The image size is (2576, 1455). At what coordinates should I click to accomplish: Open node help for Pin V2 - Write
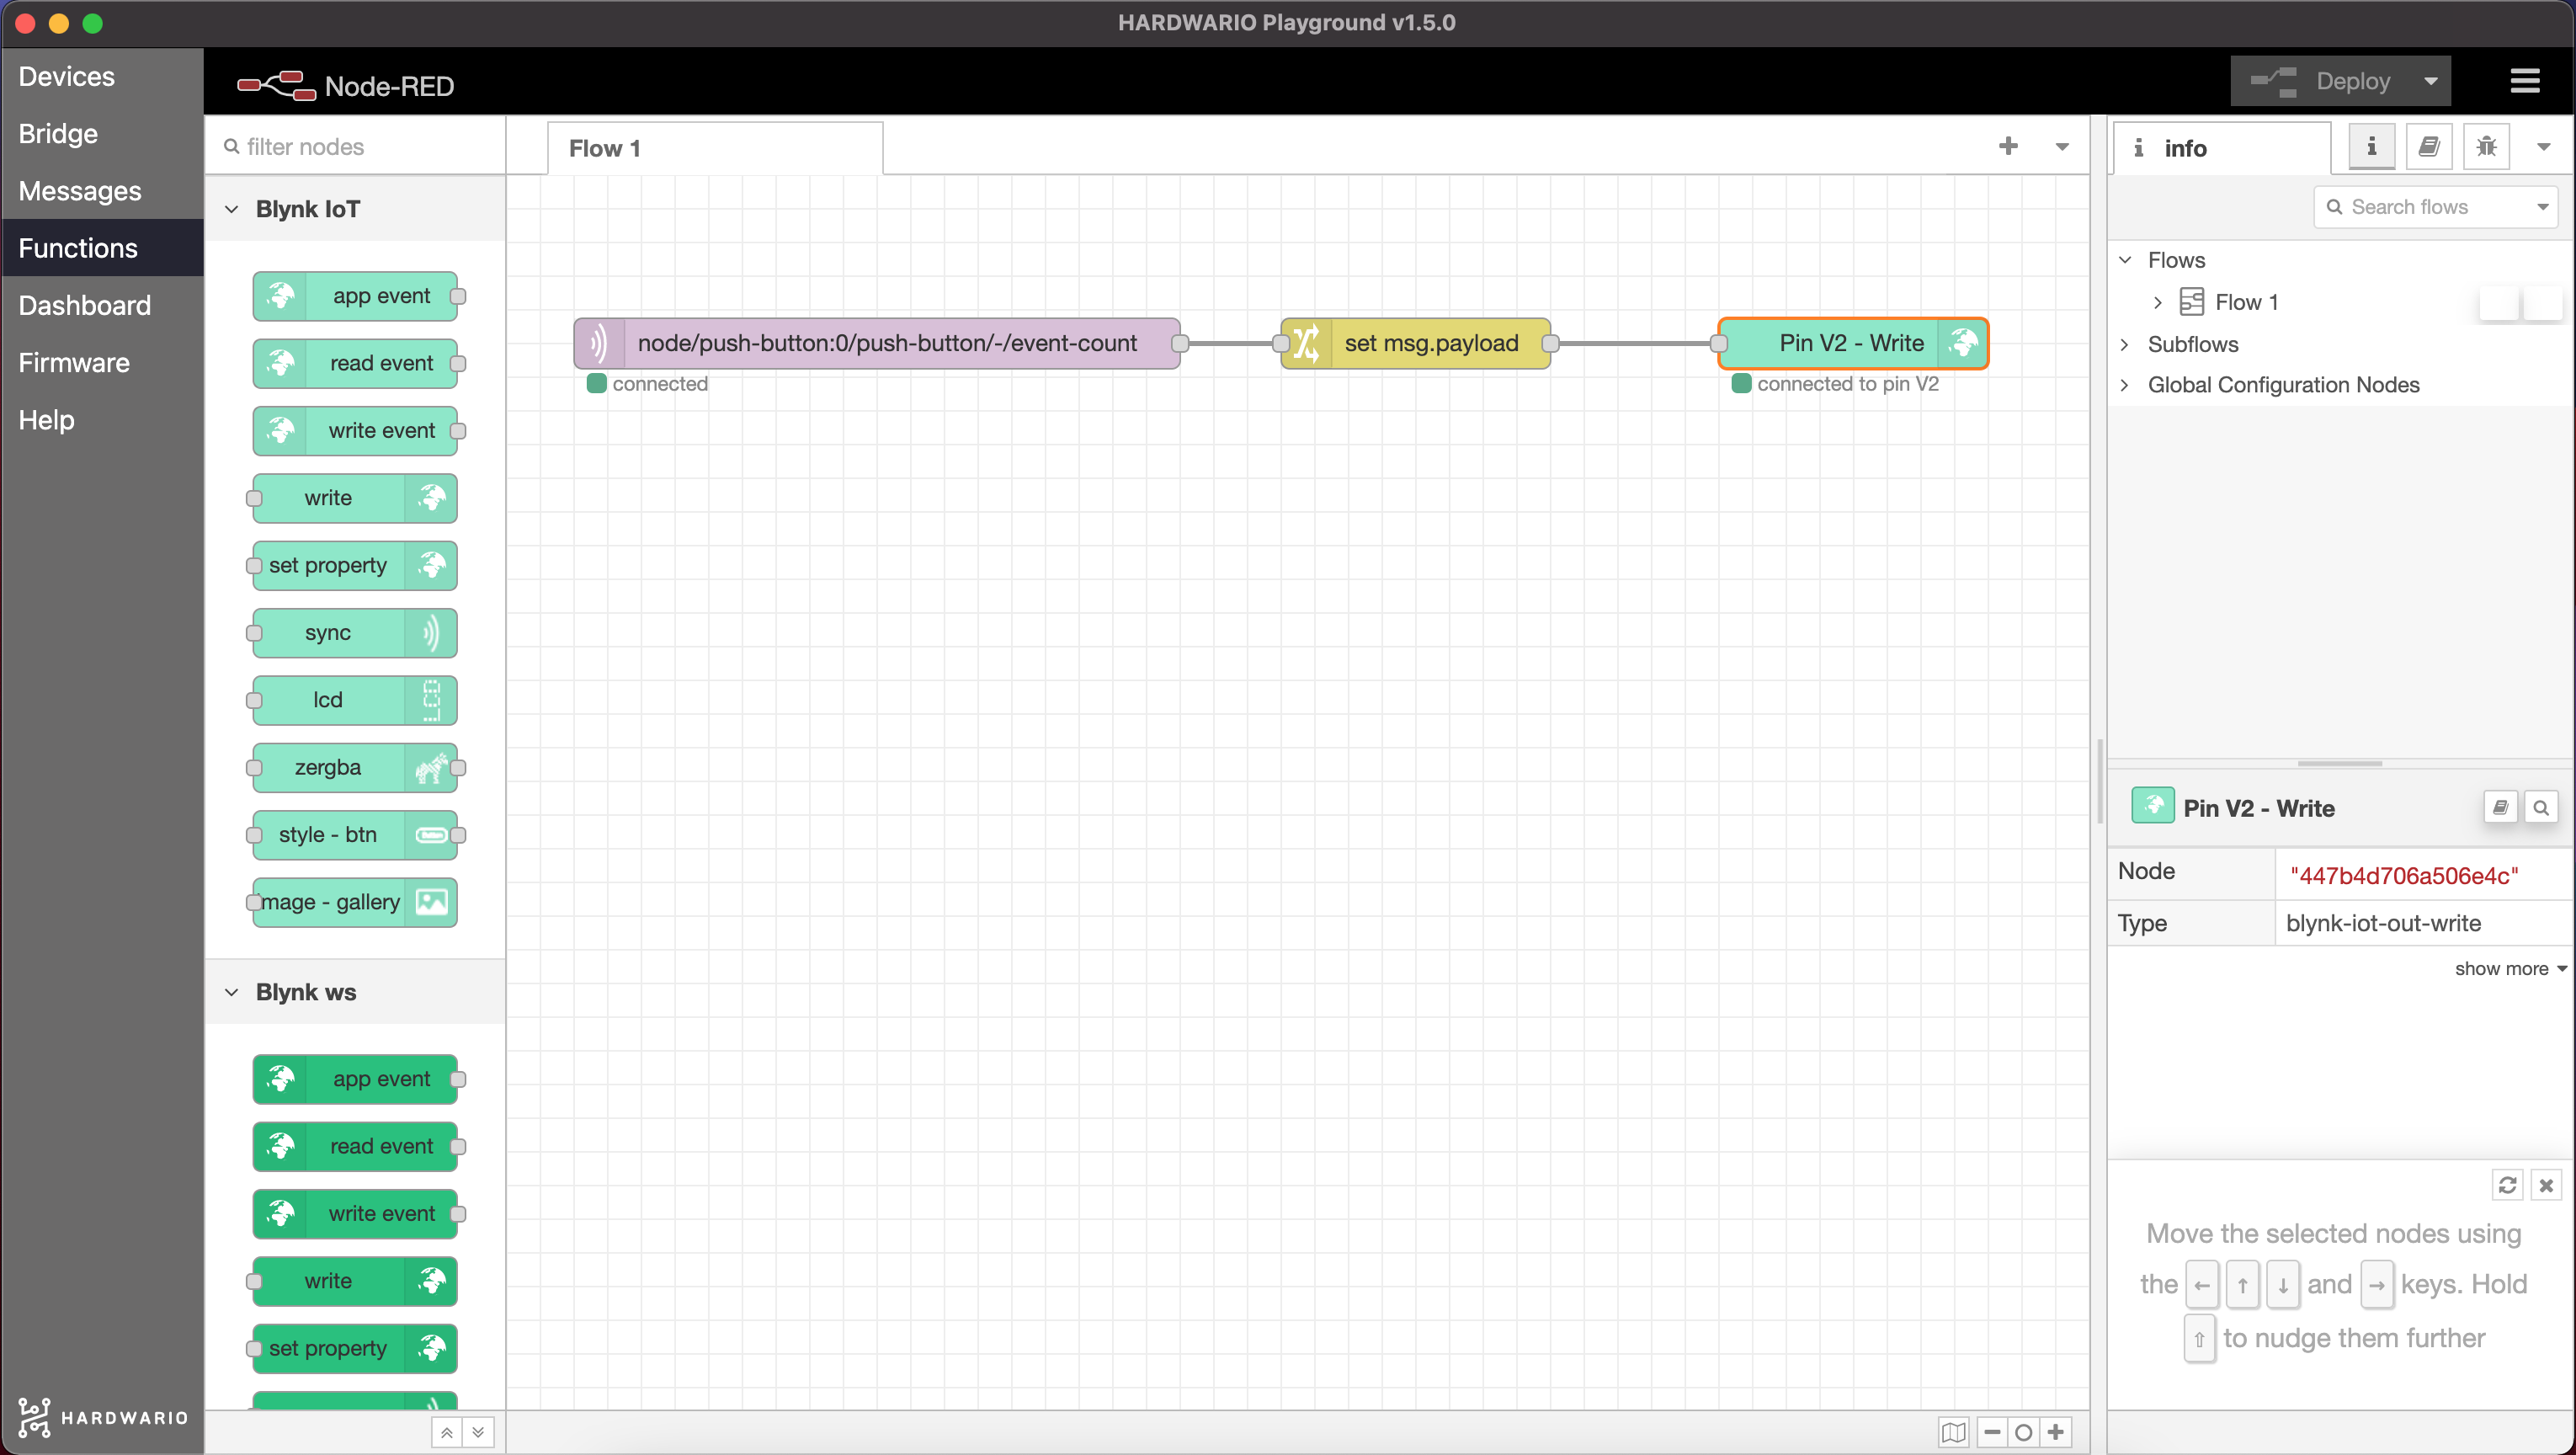pos(2500,807)
